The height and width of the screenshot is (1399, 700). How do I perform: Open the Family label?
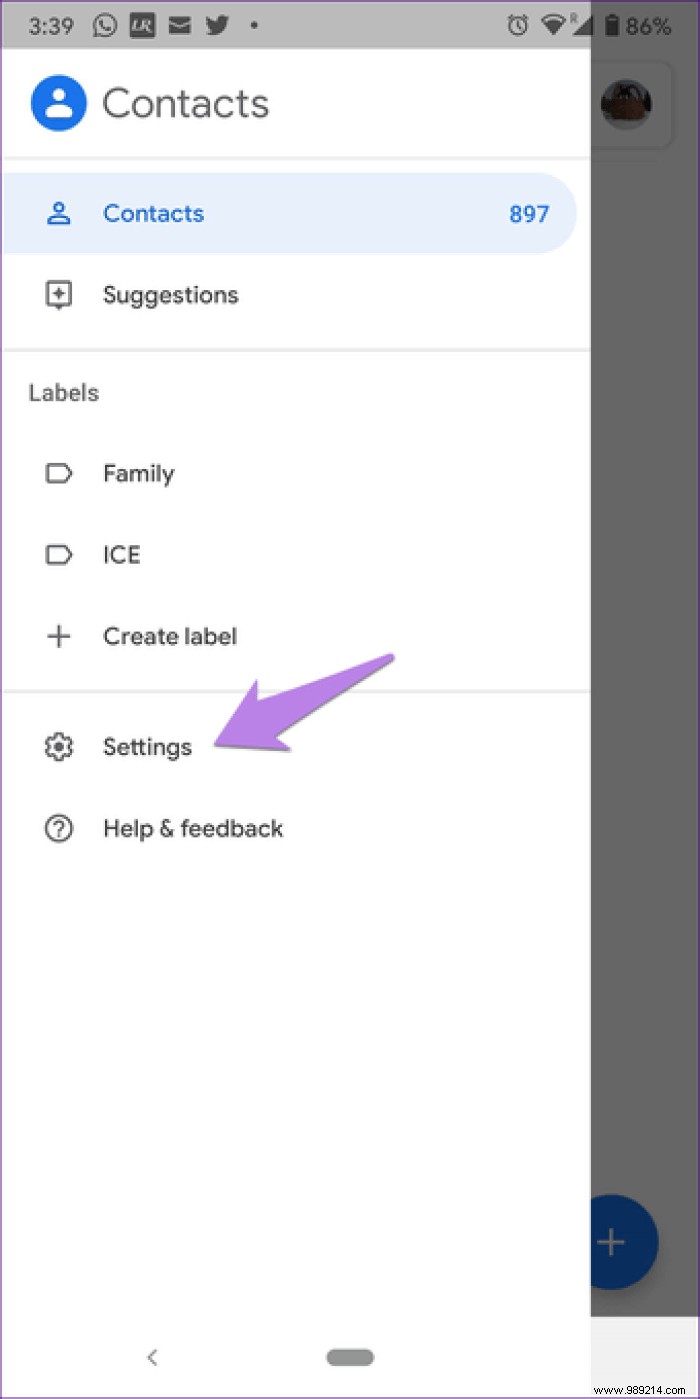138,473
